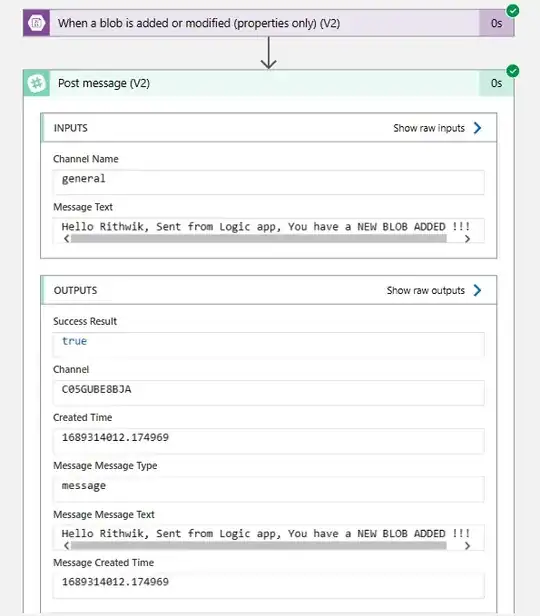Click the output Message Text horizontal scrollbar thumb

point(259,545)
